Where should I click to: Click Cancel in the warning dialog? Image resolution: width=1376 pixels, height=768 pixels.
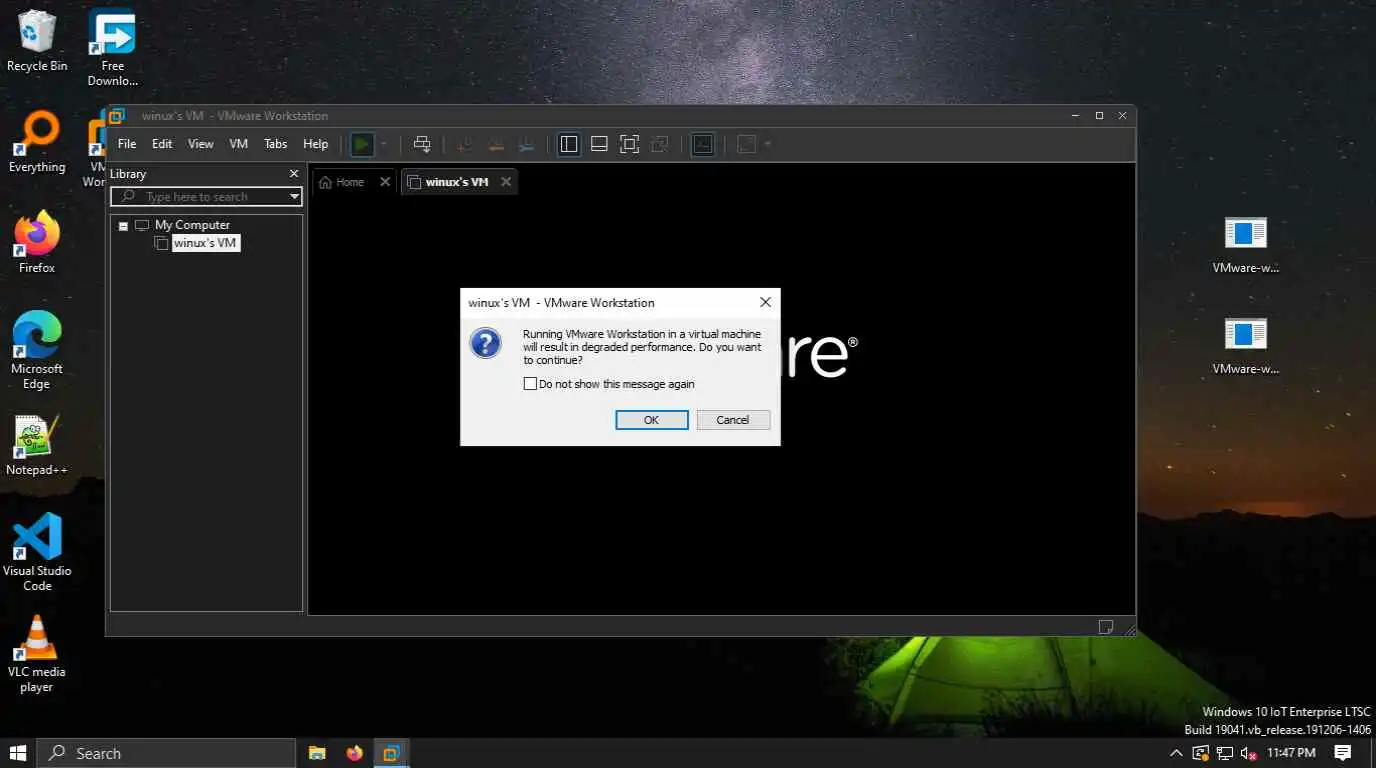click(x=733, y=420)
